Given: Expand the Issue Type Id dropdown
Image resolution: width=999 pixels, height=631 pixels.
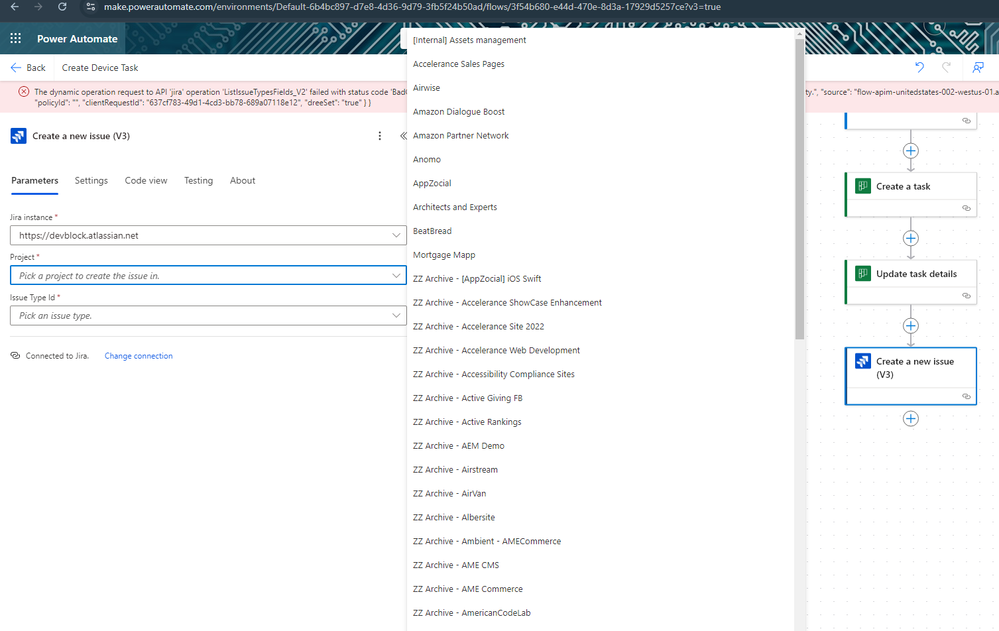Looking at the screenshot, I should pyautogui.click(x=396, y=316).
